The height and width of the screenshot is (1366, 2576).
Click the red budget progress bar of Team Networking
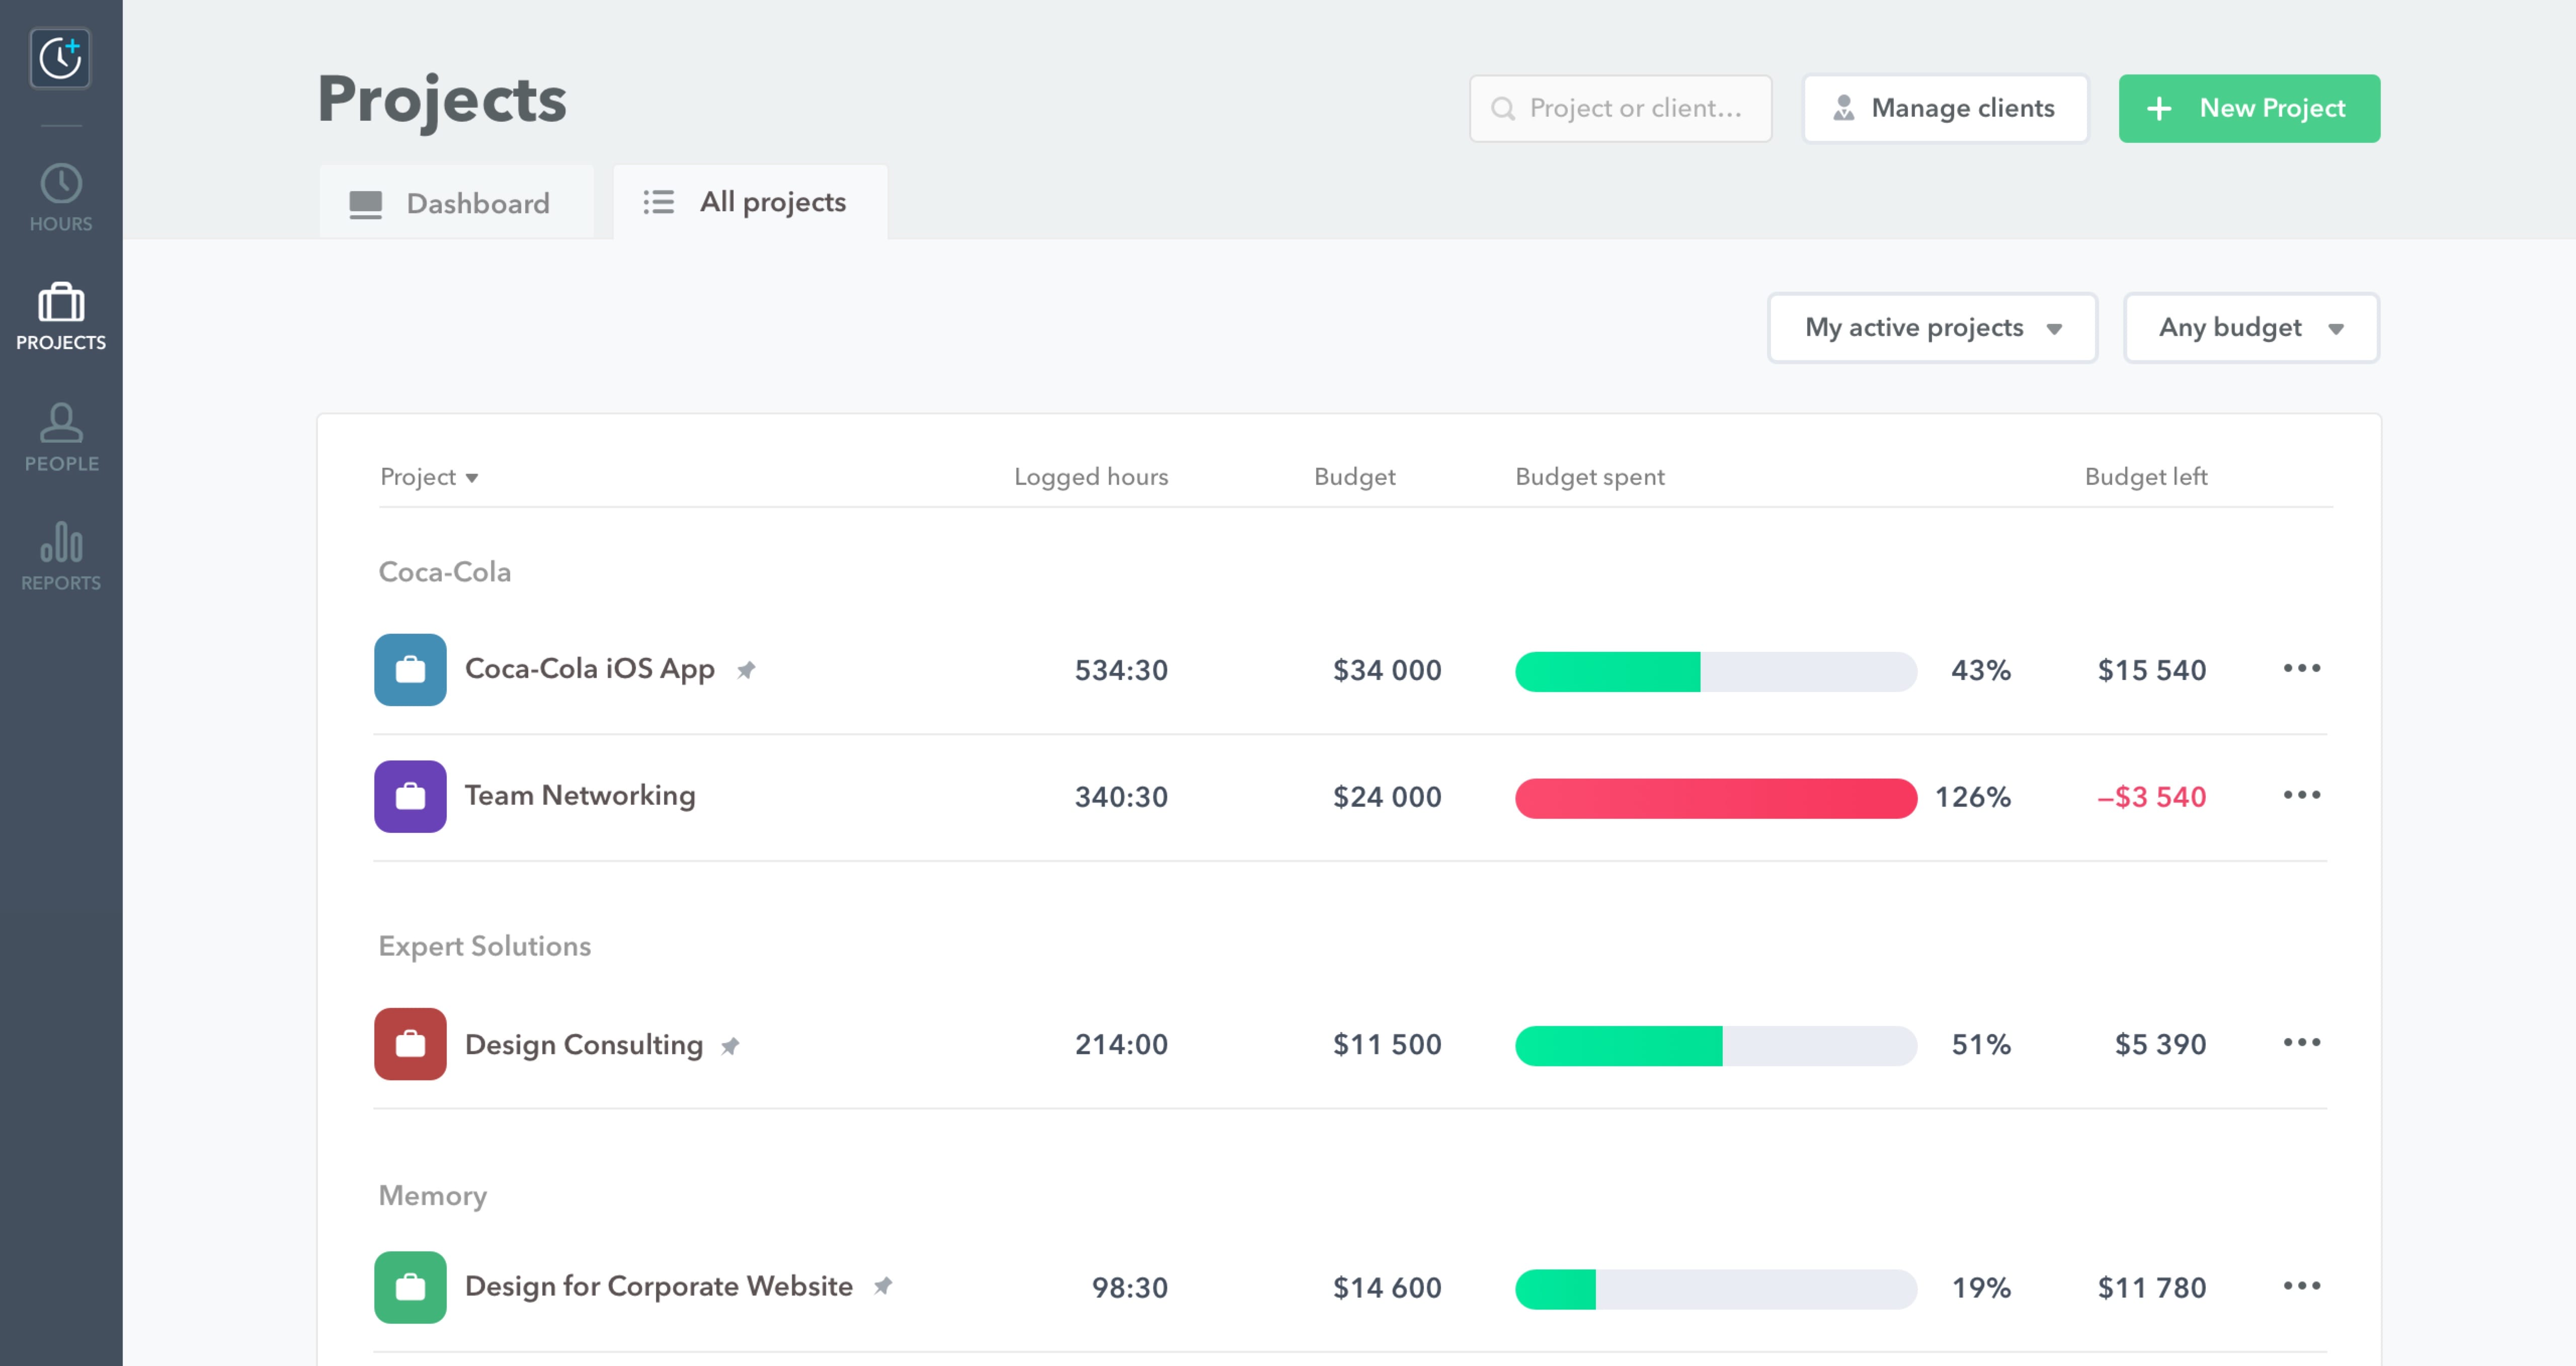point(1715,797)
